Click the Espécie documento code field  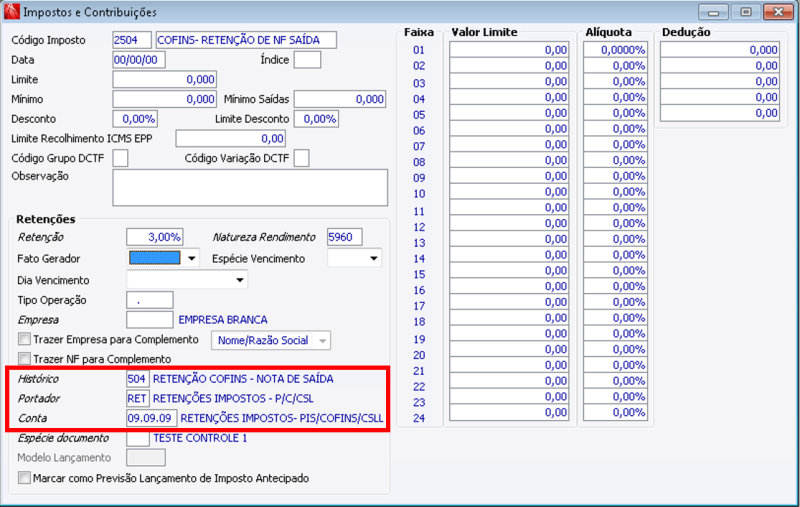[138, 438]
